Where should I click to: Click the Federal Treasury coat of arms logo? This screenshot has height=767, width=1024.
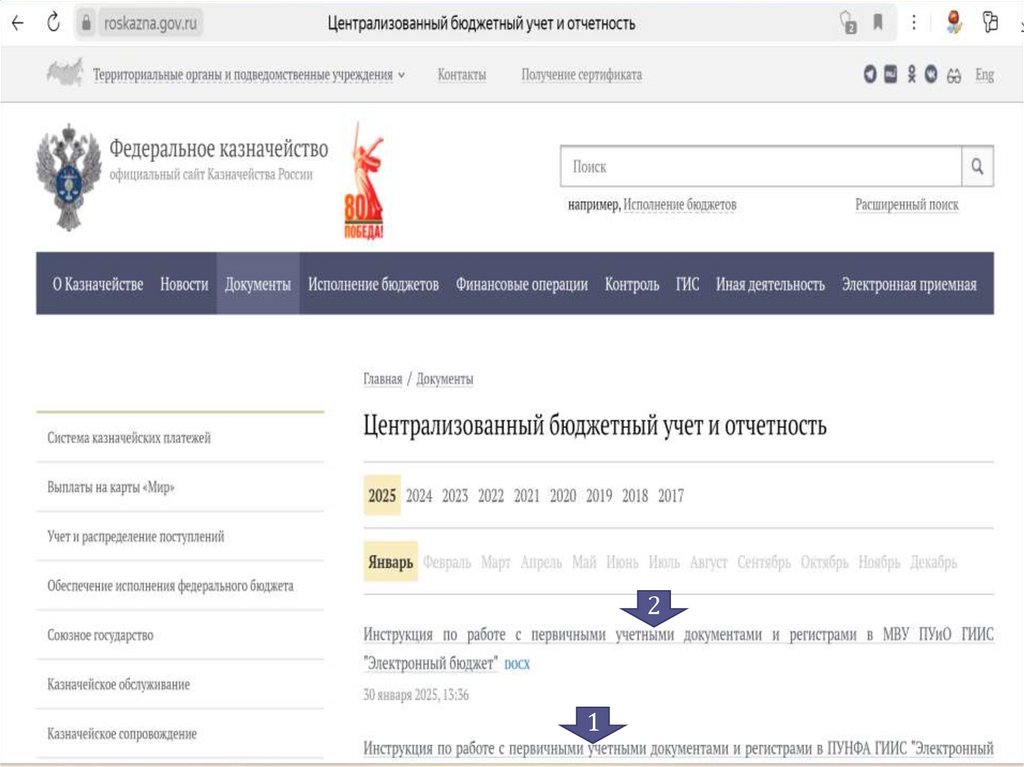pos(69,177)
